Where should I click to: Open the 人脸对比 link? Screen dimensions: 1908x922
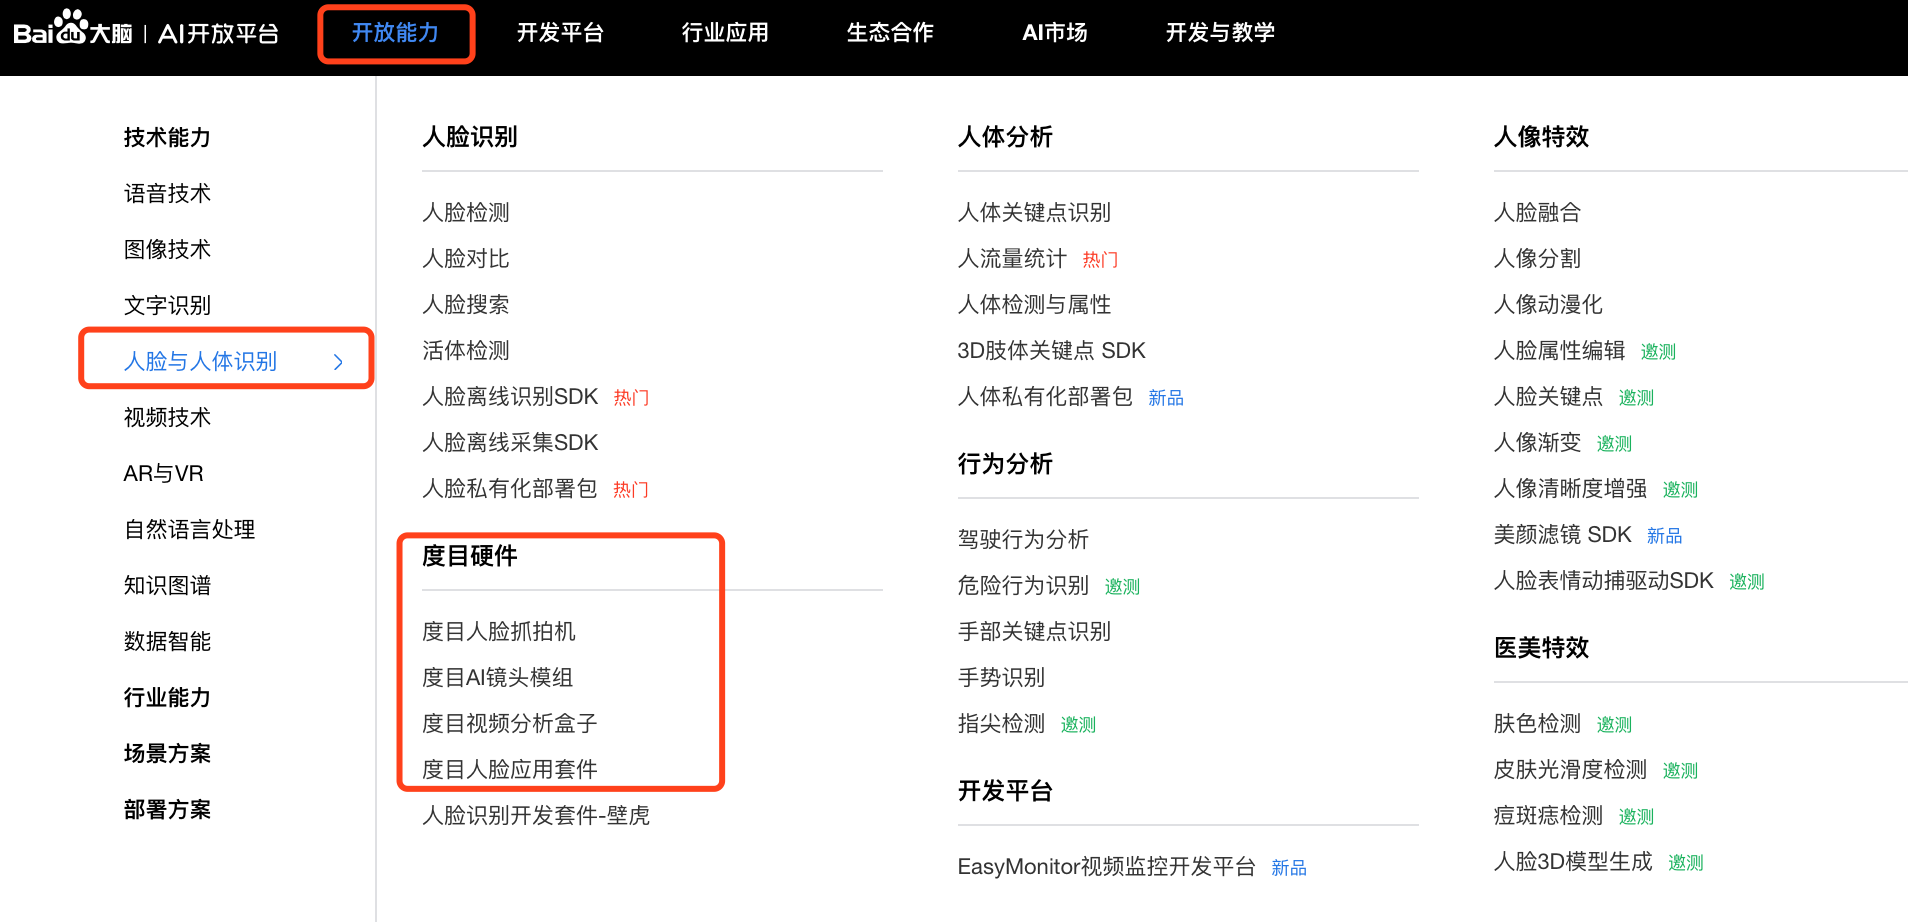pyautogui.click(x=466, y=258)
